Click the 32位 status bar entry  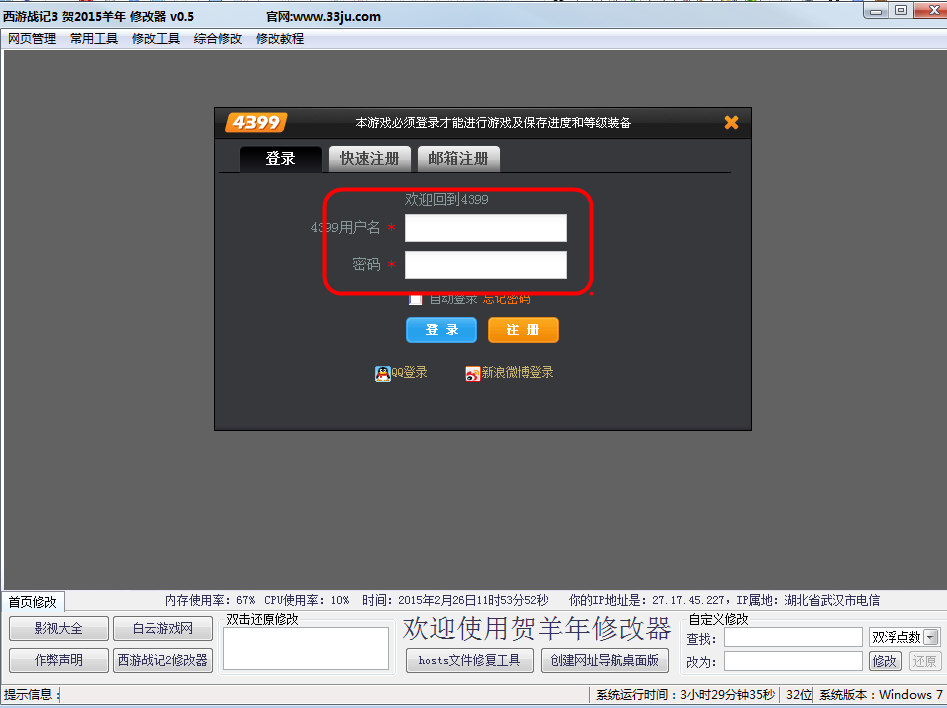tap(799, 695)
